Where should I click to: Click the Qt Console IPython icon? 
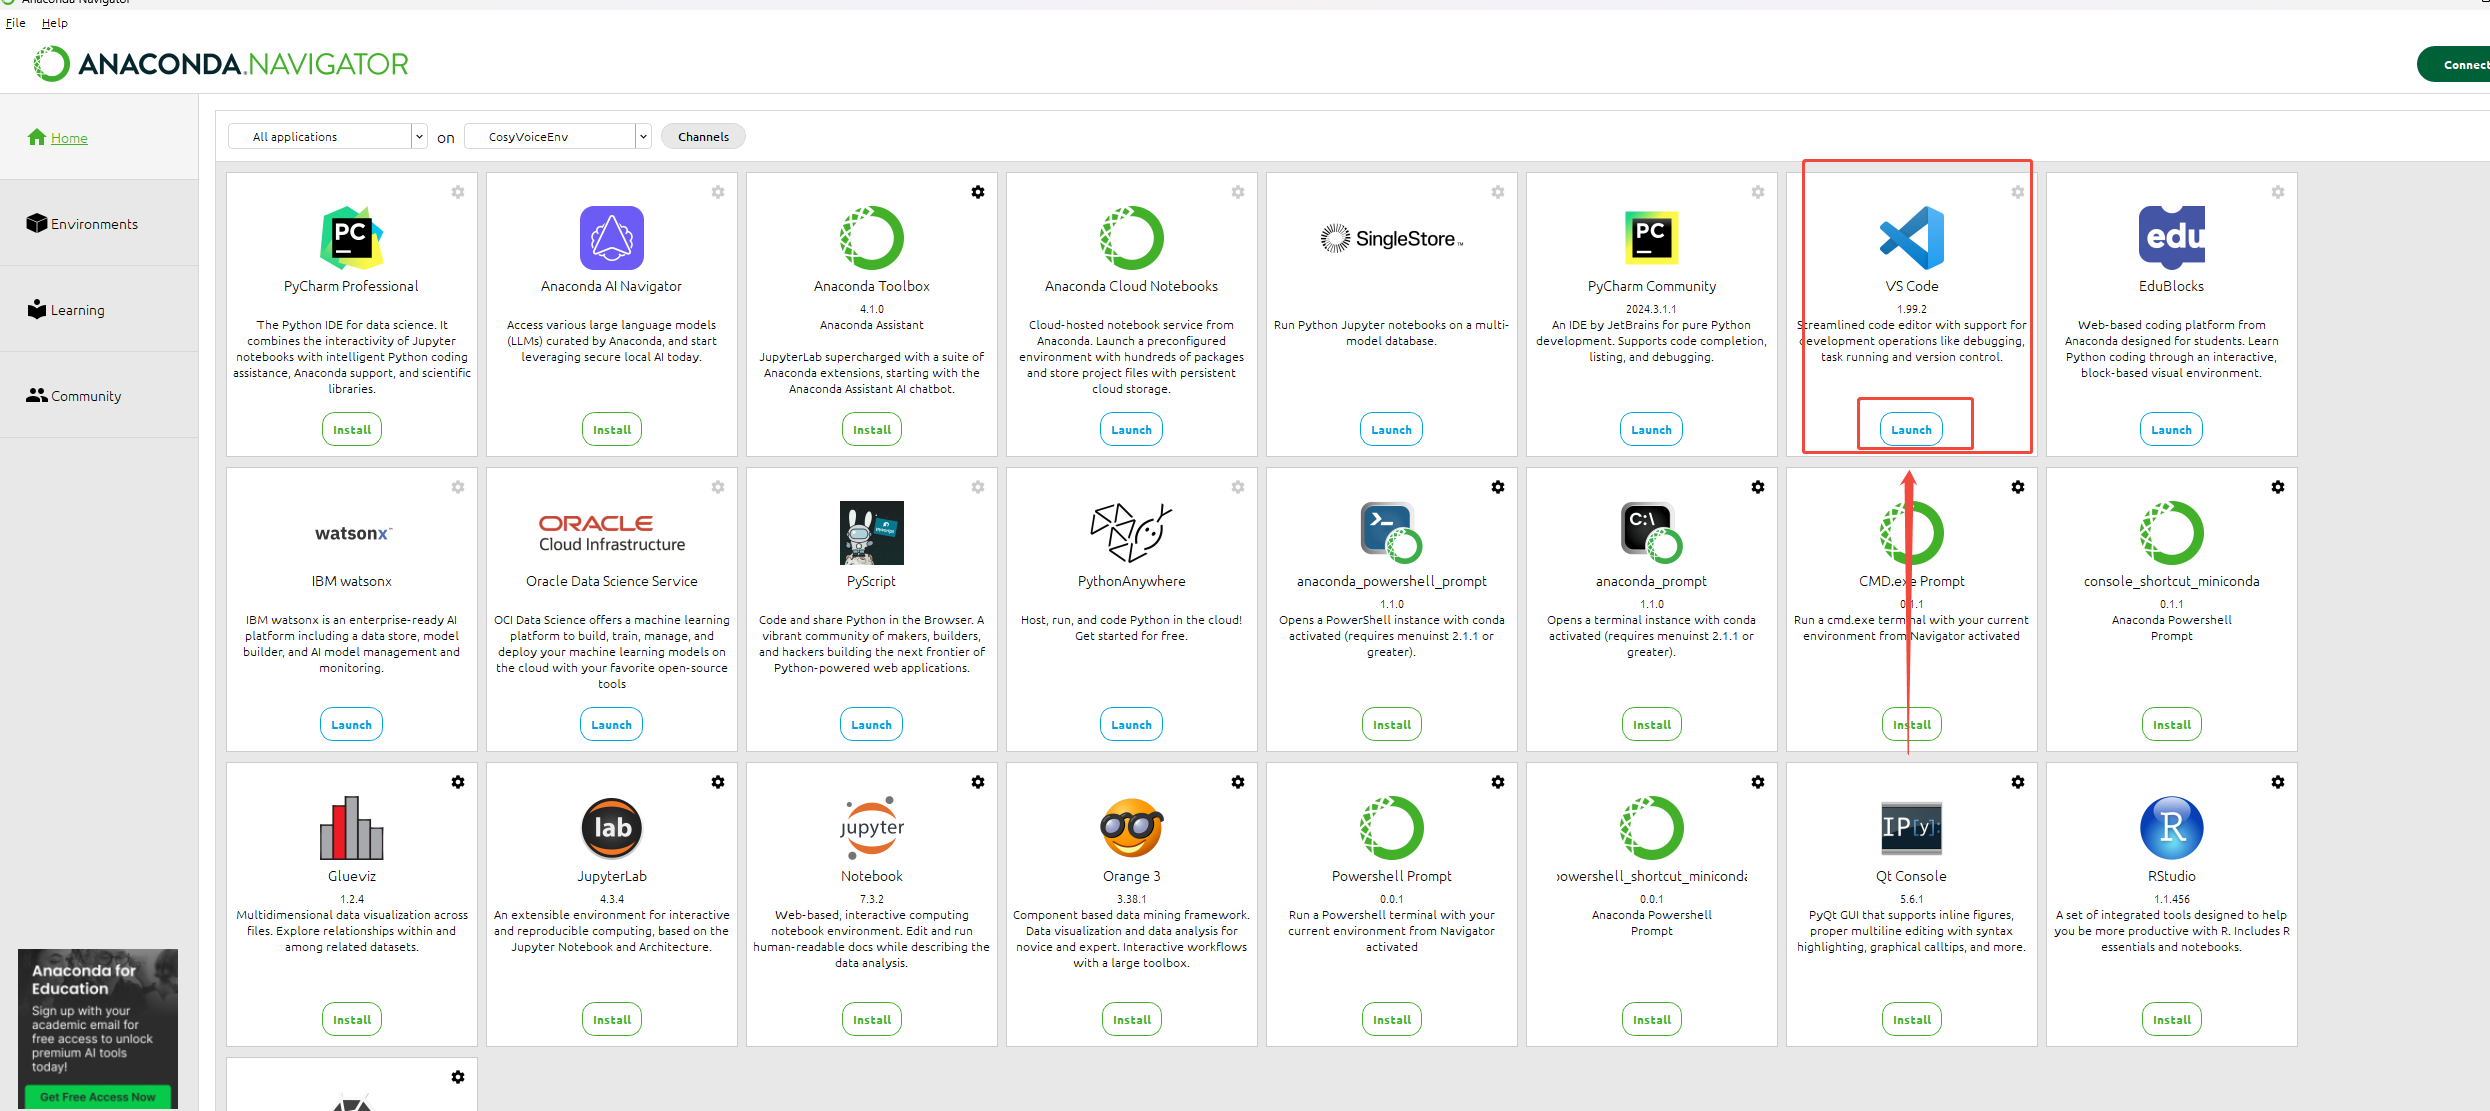click(x=1911, y=828)
